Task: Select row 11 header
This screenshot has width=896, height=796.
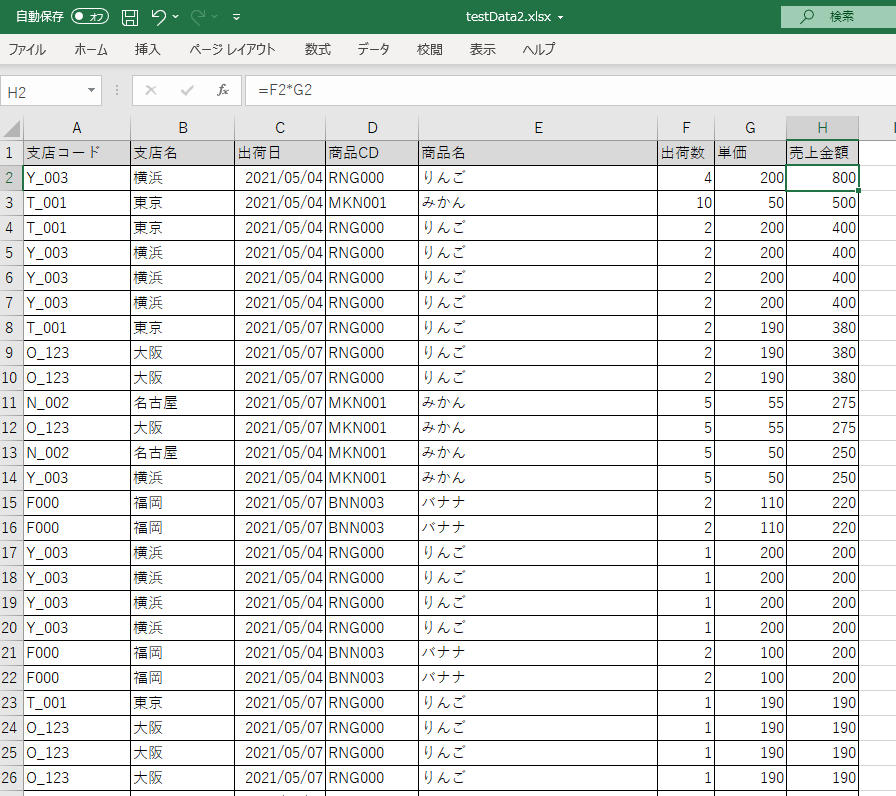Action: (12, 403)
